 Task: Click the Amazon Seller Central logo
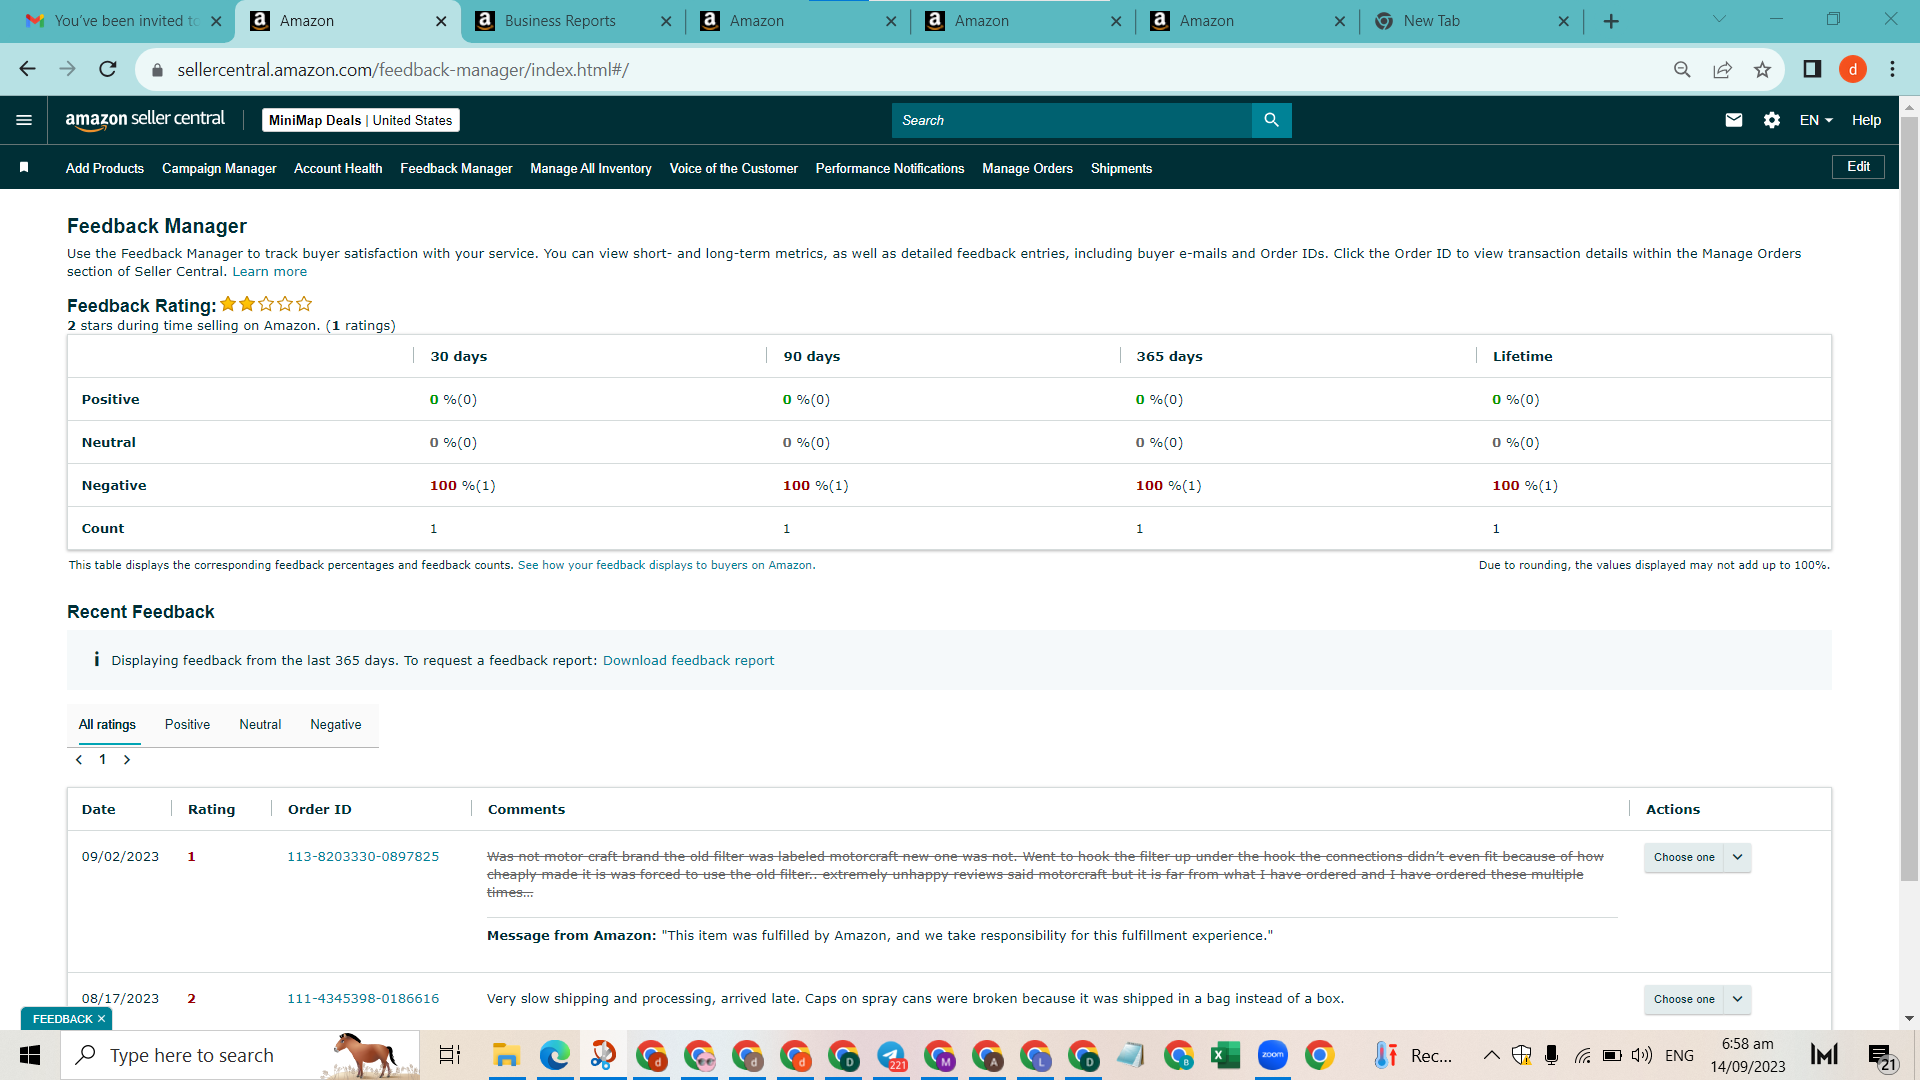pos(145,120)
